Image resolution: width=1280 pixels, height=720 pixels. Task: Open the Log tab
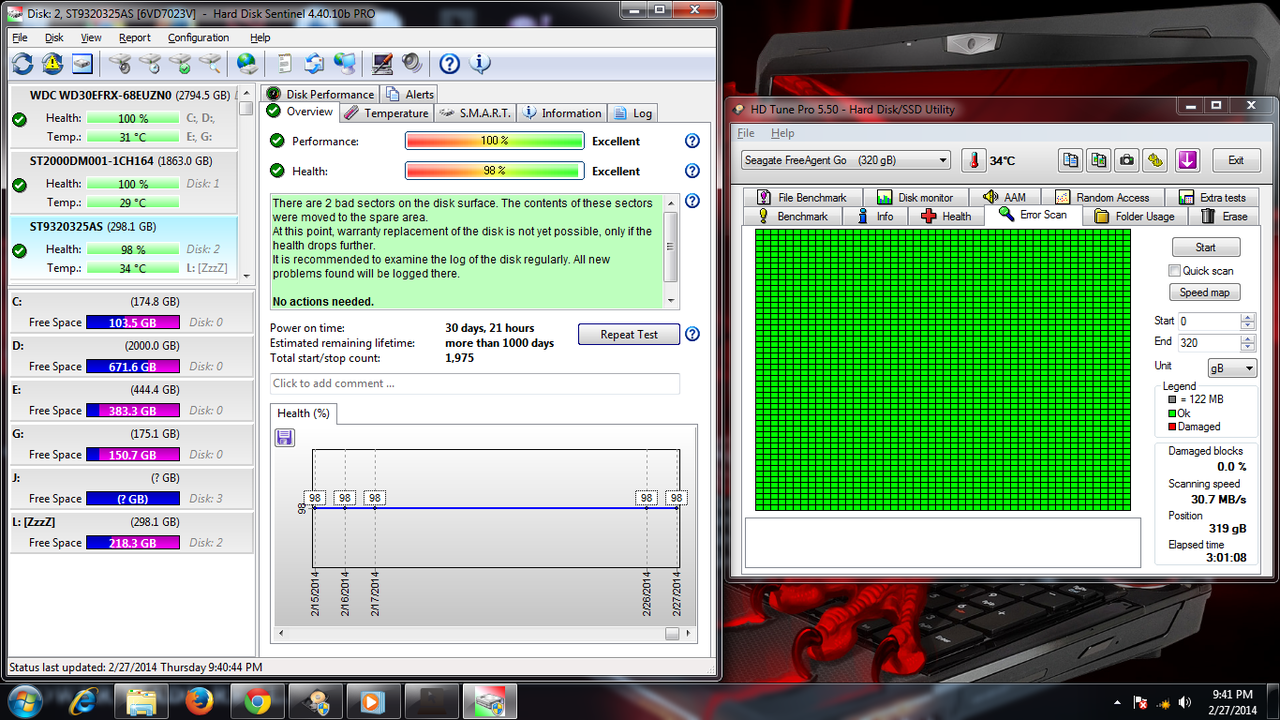click(632, 113)
